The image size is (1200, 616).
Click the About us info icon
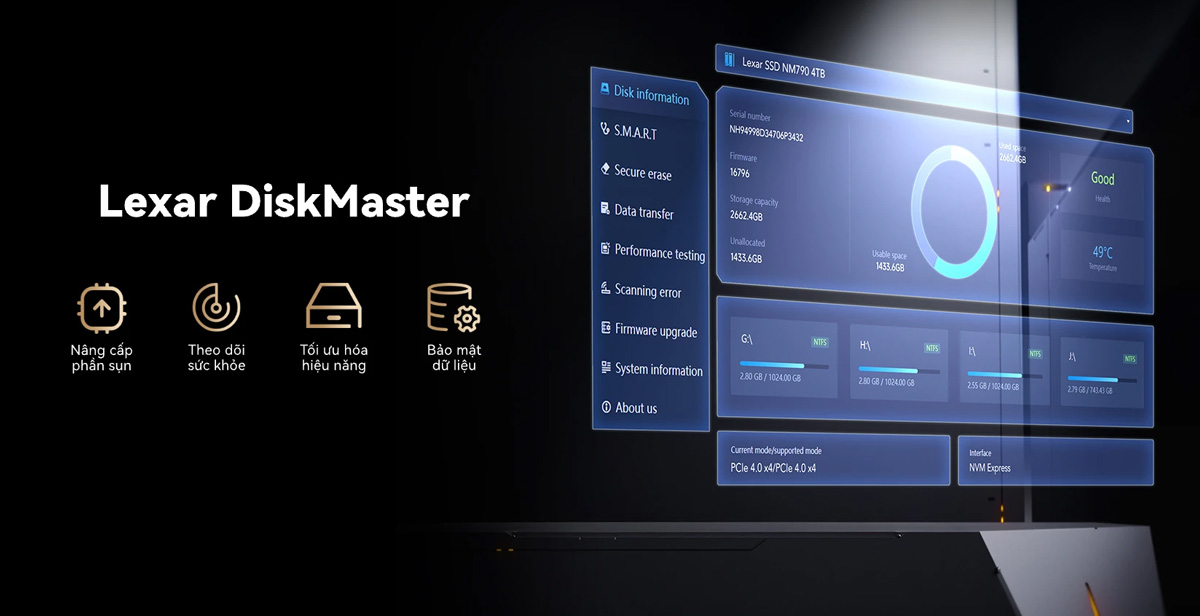point(606,407)
